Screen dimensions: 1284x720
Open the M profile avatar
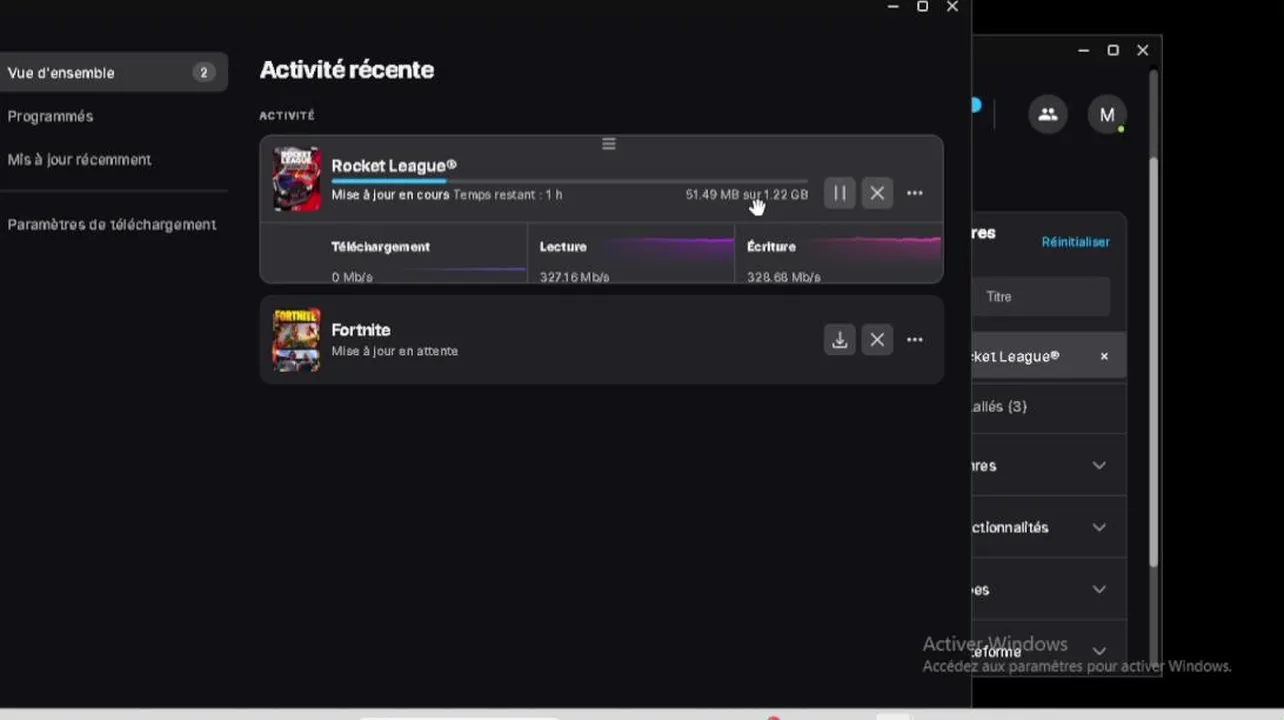[x=1107, y=115]
